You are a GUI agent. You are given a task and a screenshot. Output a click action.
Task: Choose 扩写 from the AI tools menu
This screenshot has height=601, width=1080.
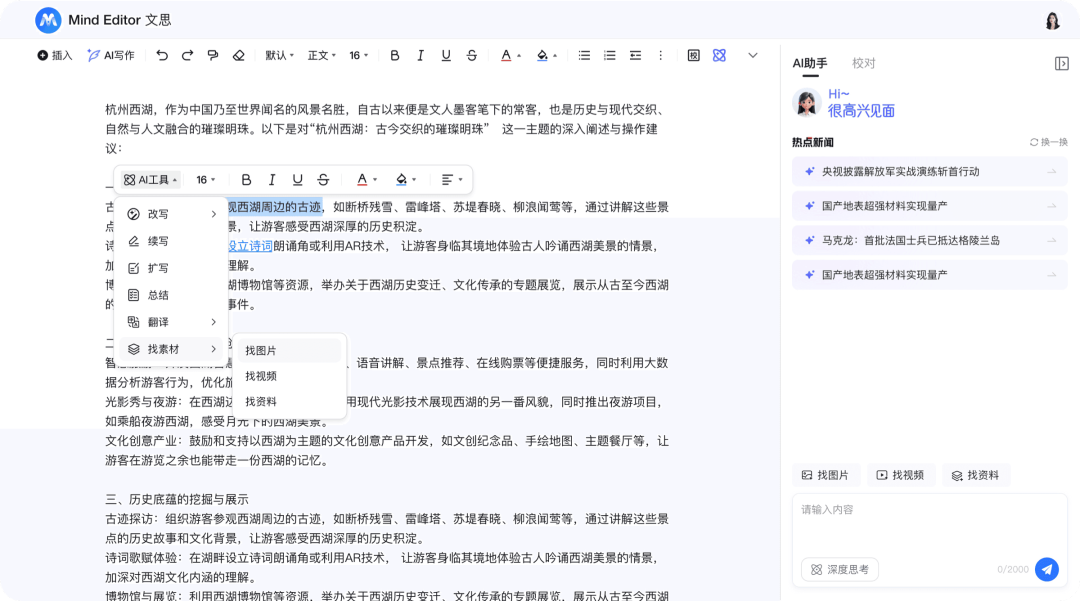click(173, 268)
